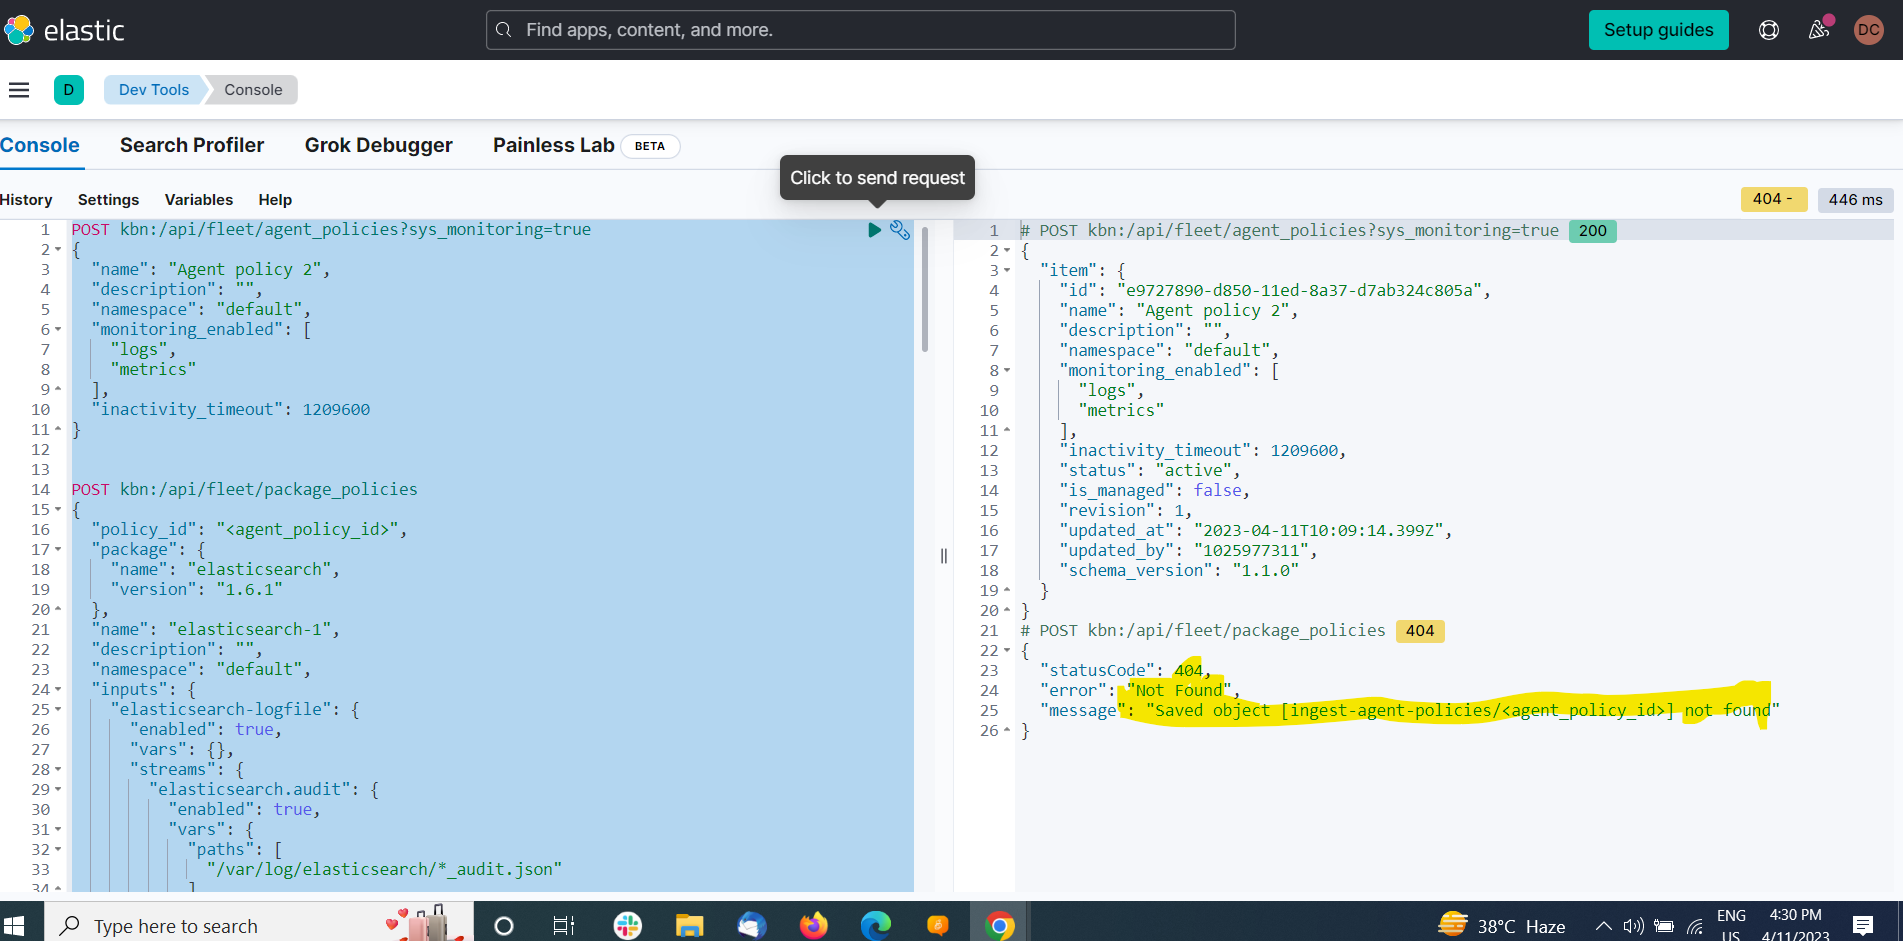Open the History menu item

pos(26,200)
